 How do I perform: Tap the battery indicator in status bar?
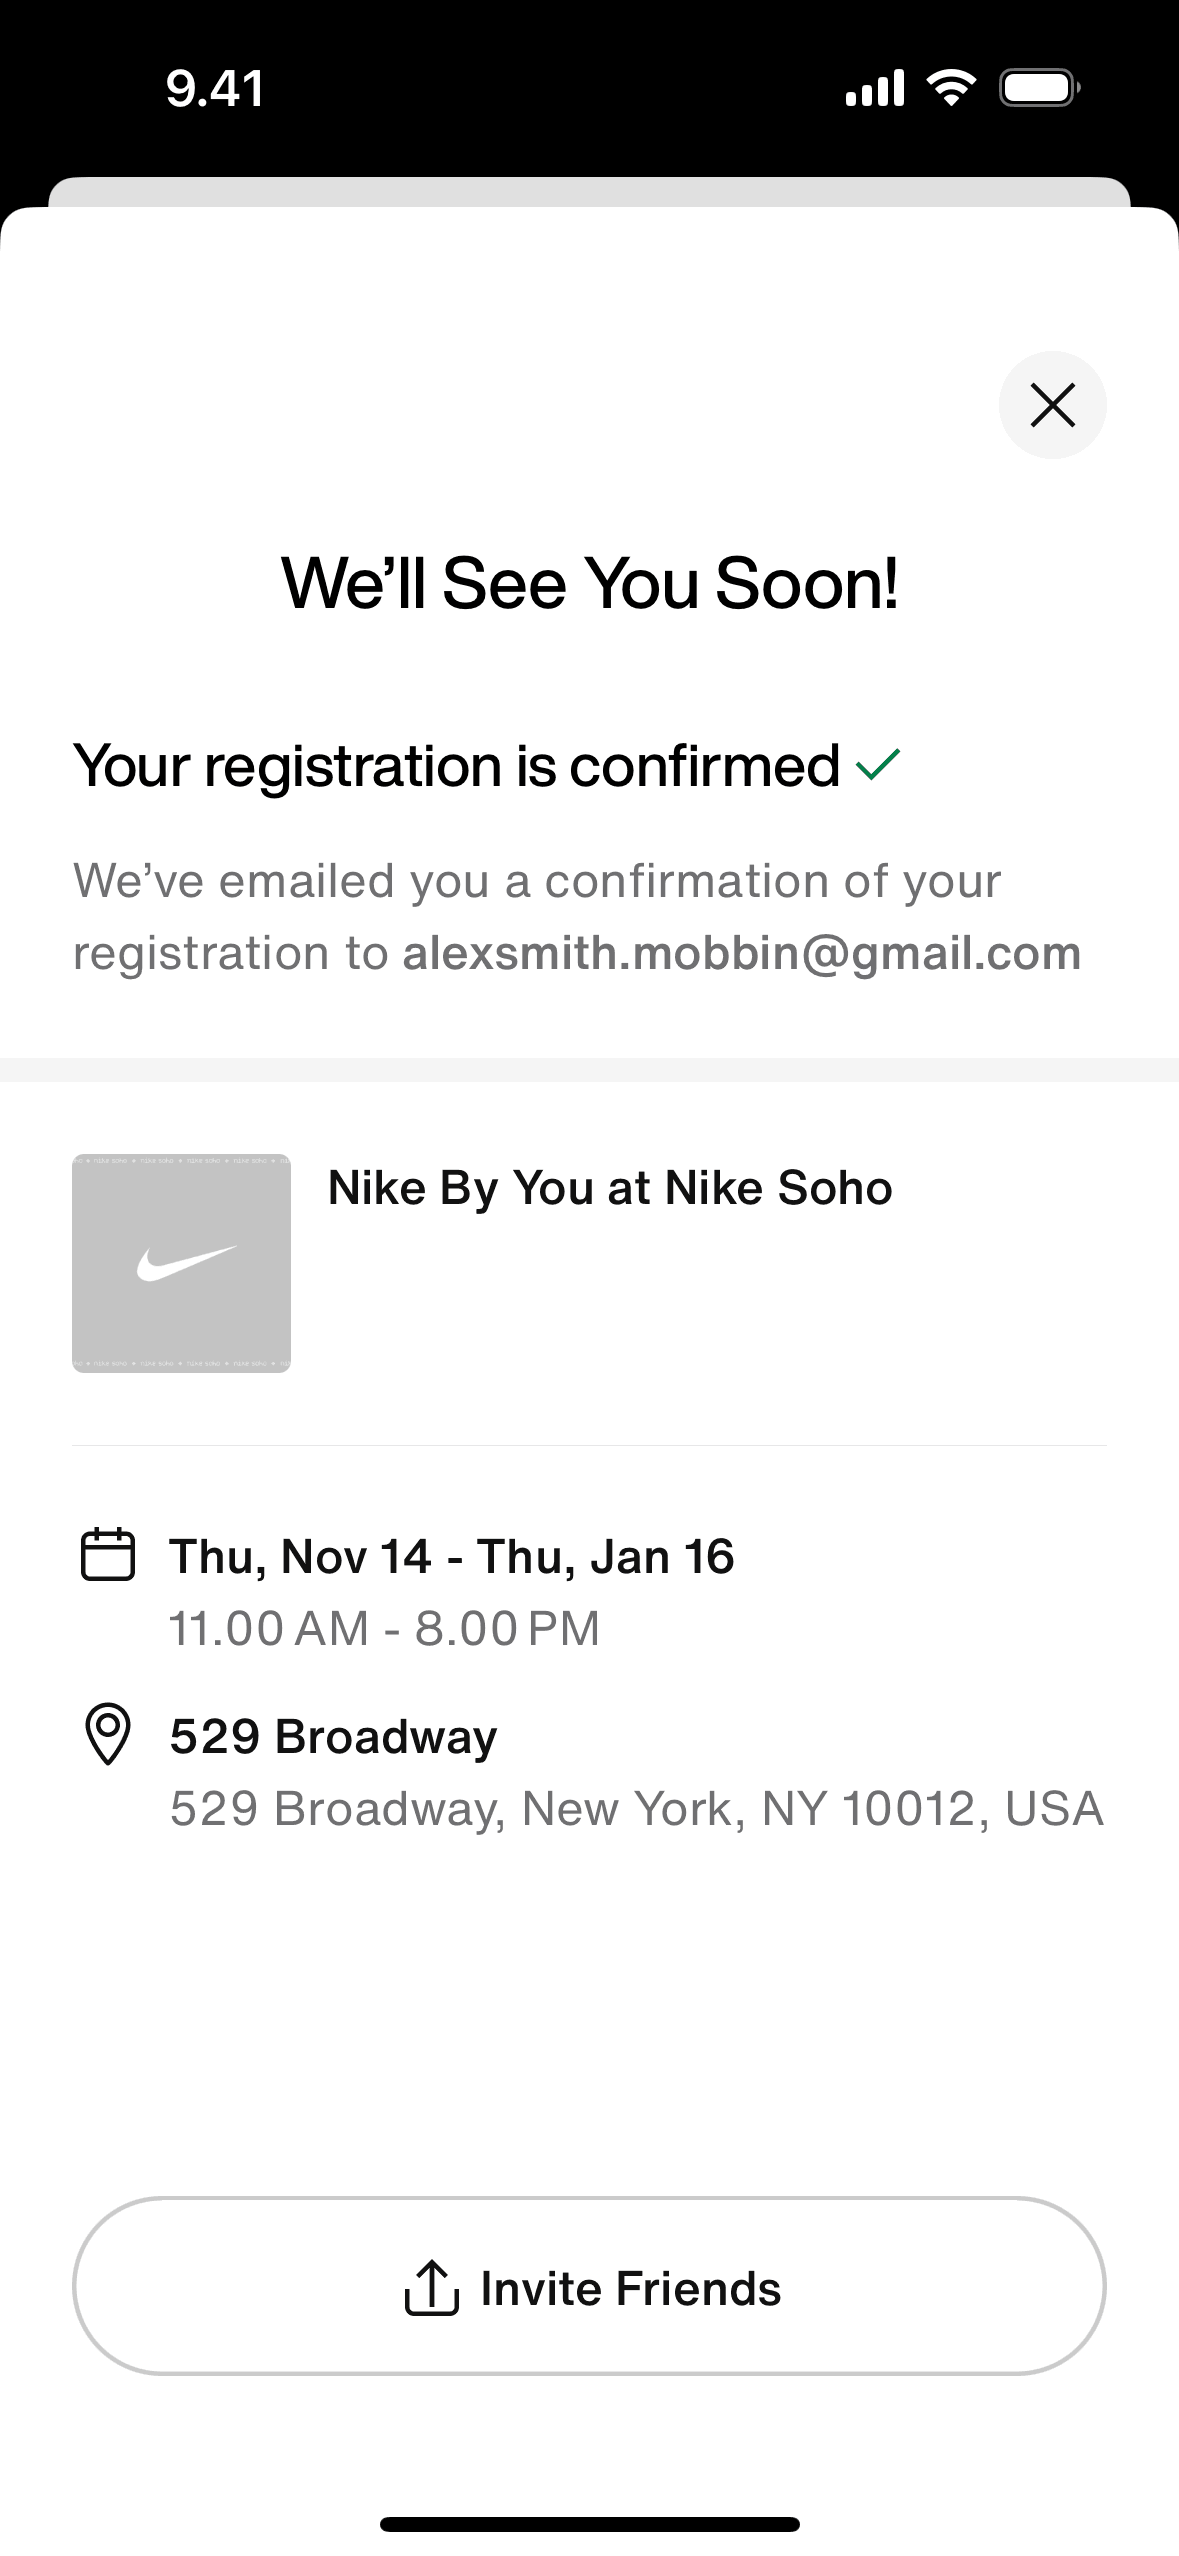1039,88
